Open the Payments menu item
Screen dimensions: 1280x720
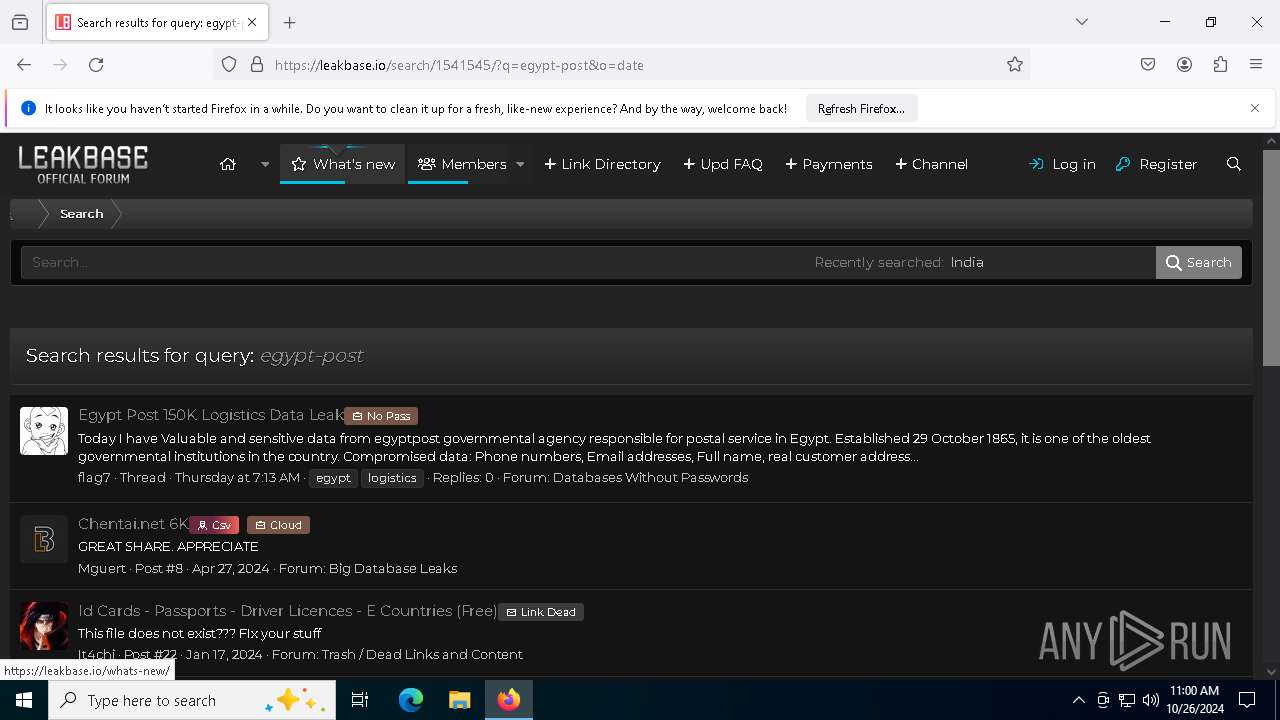click(829, 164)
